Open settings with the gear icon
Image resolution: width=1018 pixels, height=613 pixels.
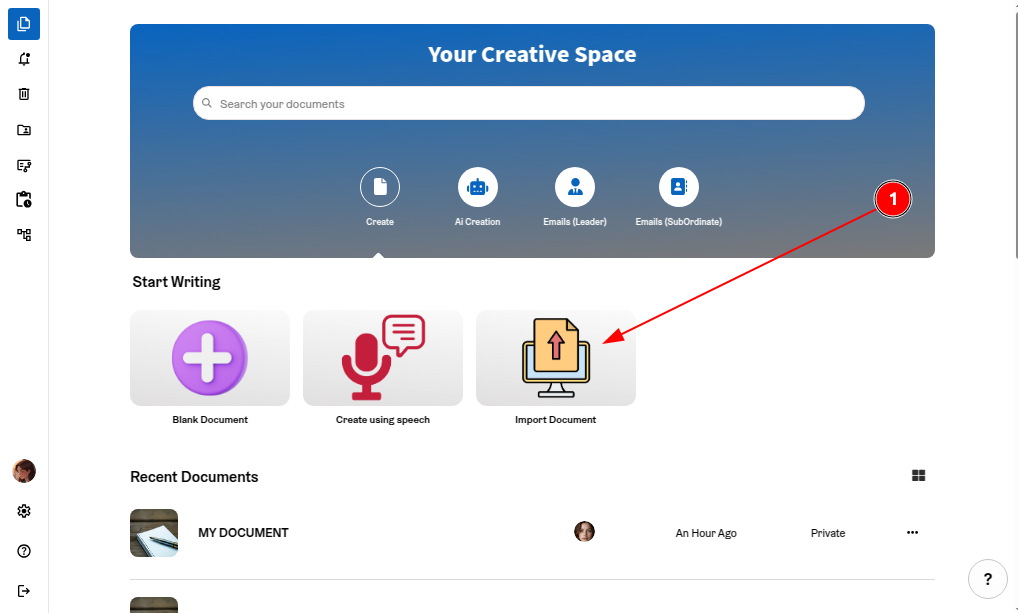click(24, 511)
